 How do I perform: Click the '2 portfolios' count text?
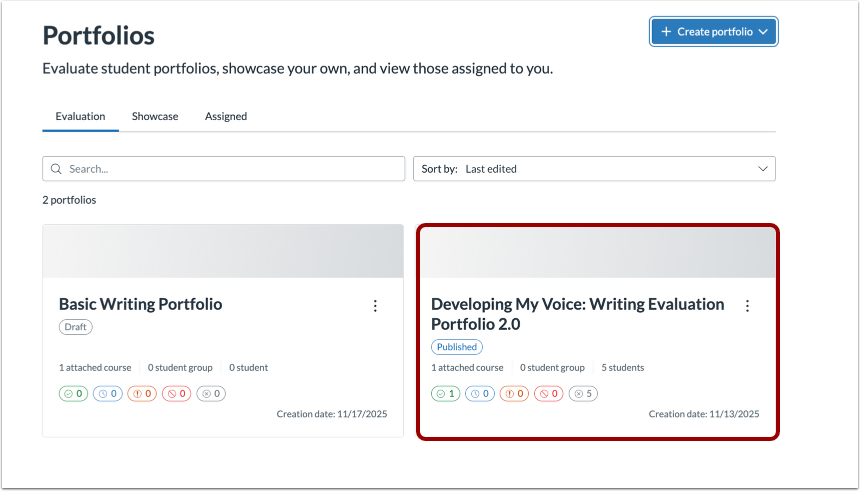point(69,200)
